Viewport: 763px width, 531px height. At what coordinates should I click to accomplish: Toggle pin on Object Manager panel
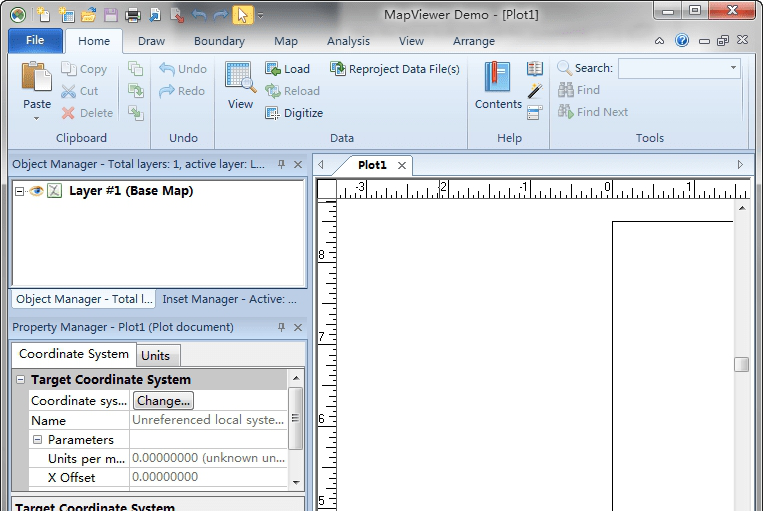pos(281,164)
